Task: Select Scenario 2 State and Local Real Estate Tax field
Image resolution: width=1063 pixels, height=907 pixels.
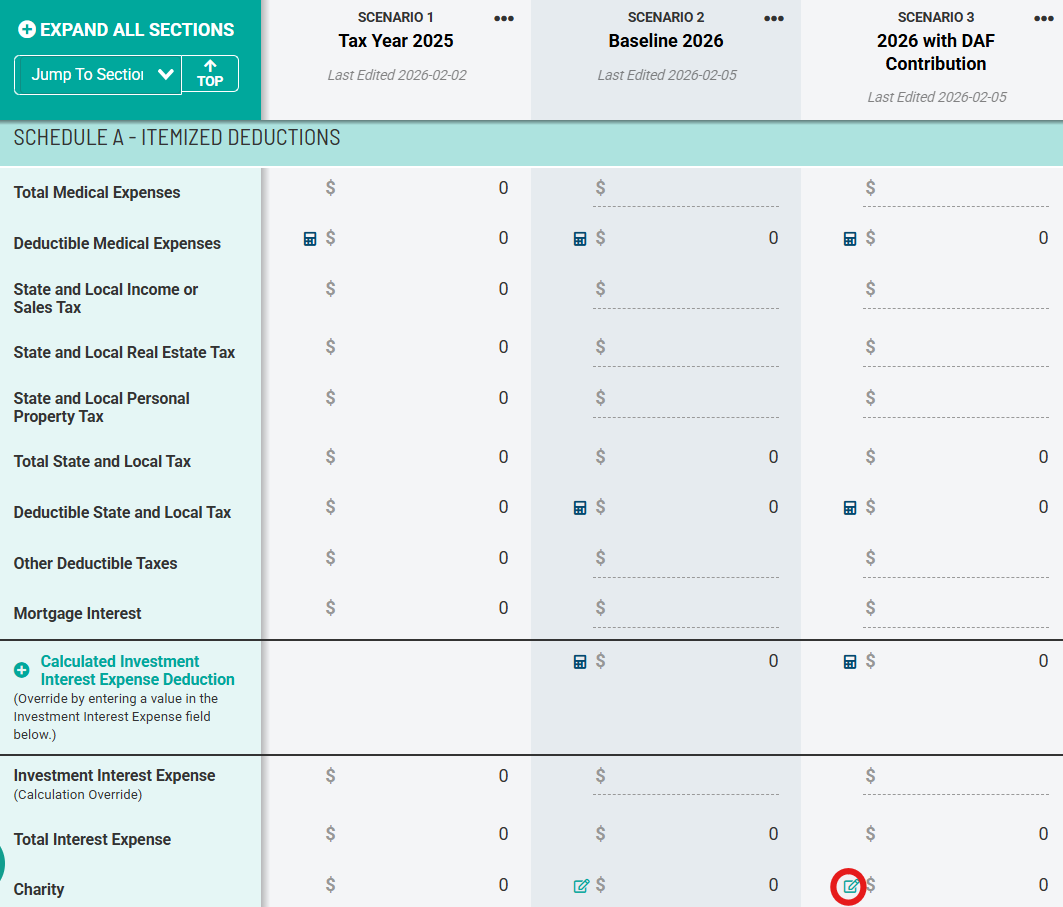Action: click(x=695, y=348)
